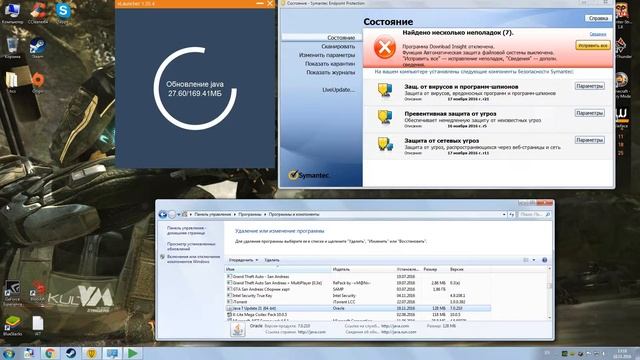640x360 pixels.
Task: Open Включение или отключение компонентов Windows link
Action: [193, 259]
